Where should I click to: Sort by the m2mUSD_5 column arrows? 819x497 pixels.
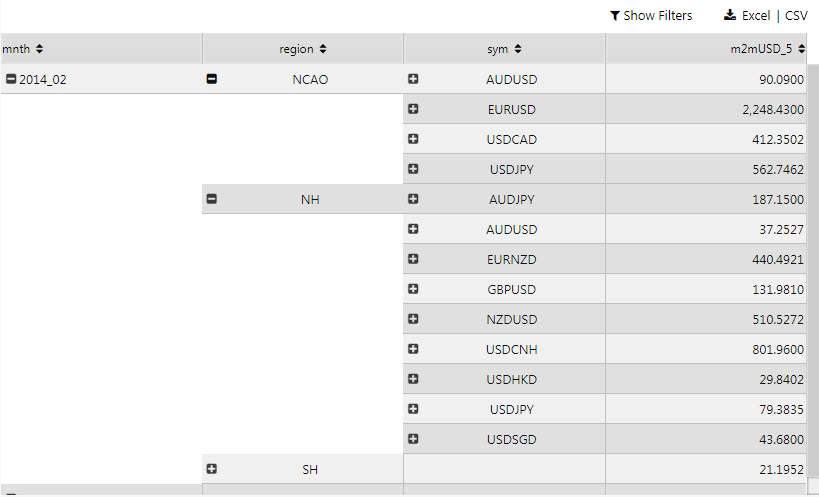802,49
